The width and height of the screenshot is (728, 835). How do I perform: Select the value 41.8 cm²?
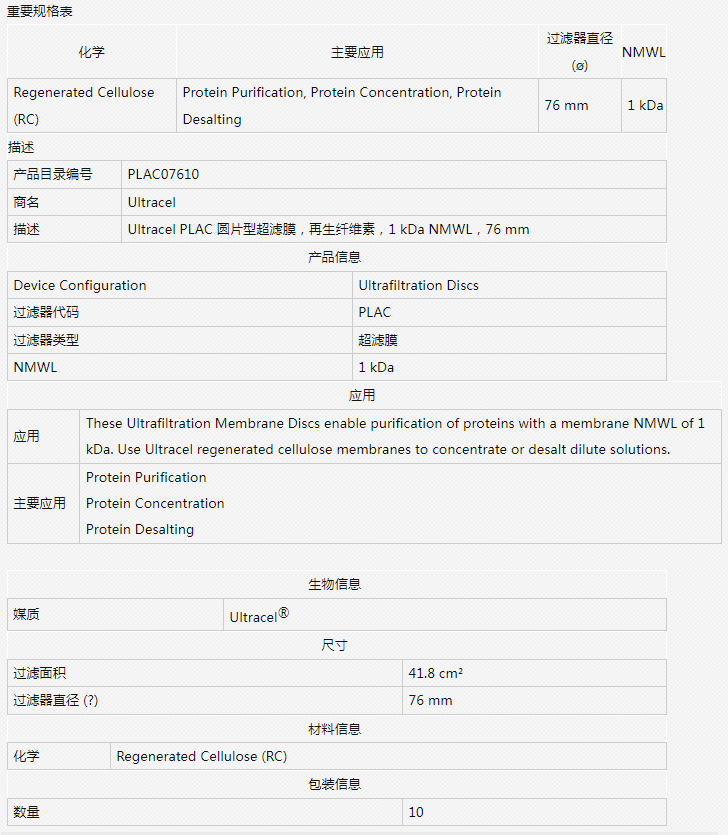coord(436,673)
